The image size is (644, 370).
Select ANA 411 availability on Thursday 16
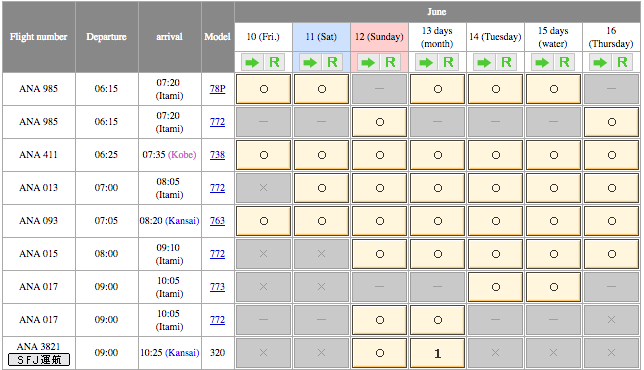(612, 155)
